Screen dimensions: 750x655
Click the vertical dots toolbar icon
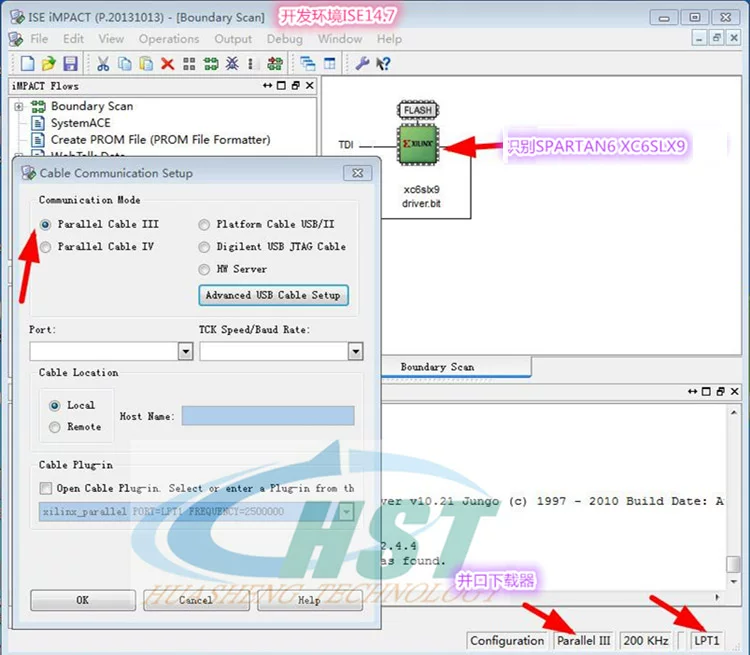pos(252,64)
